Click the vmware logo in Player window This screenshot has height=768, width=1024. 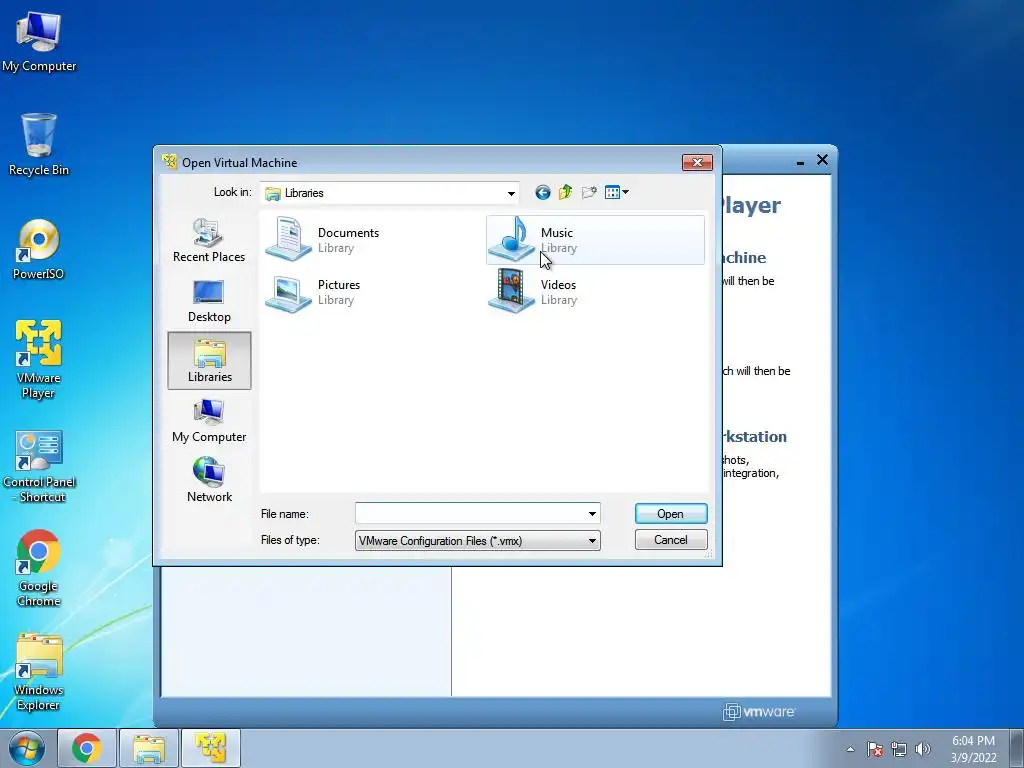pyautogui.click(x=760, y=712)
